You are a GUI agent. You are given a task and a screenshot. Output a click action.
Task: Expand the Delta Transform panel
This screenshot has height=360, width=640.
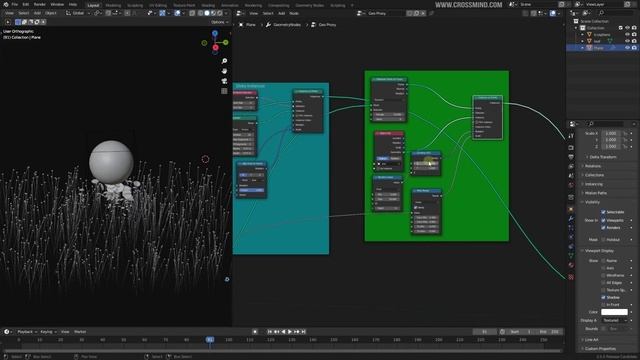[602, 157]
